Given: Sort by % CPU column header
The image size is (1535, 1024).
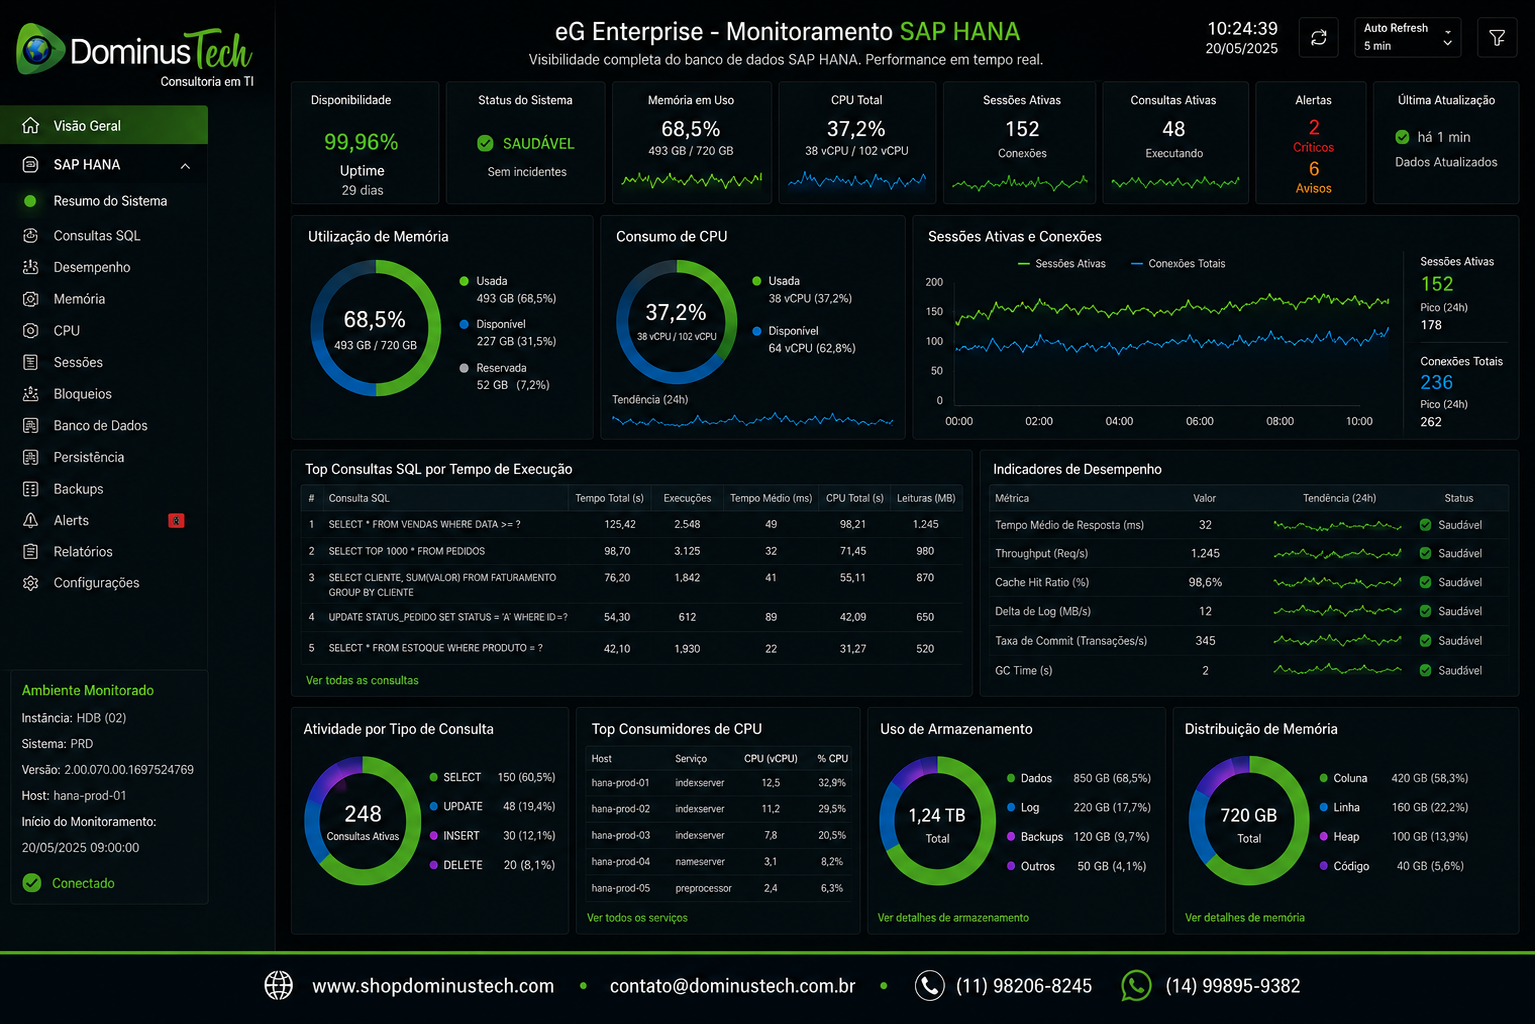Looking at the screenshot, I should pyautogui.click(x=832, y=759).
